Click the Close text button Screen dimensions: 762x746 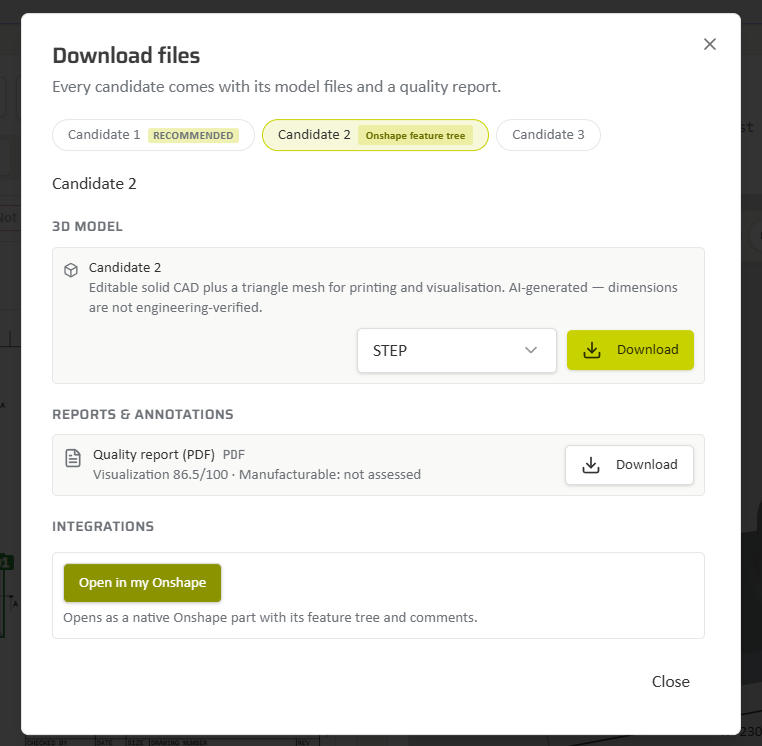point(671,681)
